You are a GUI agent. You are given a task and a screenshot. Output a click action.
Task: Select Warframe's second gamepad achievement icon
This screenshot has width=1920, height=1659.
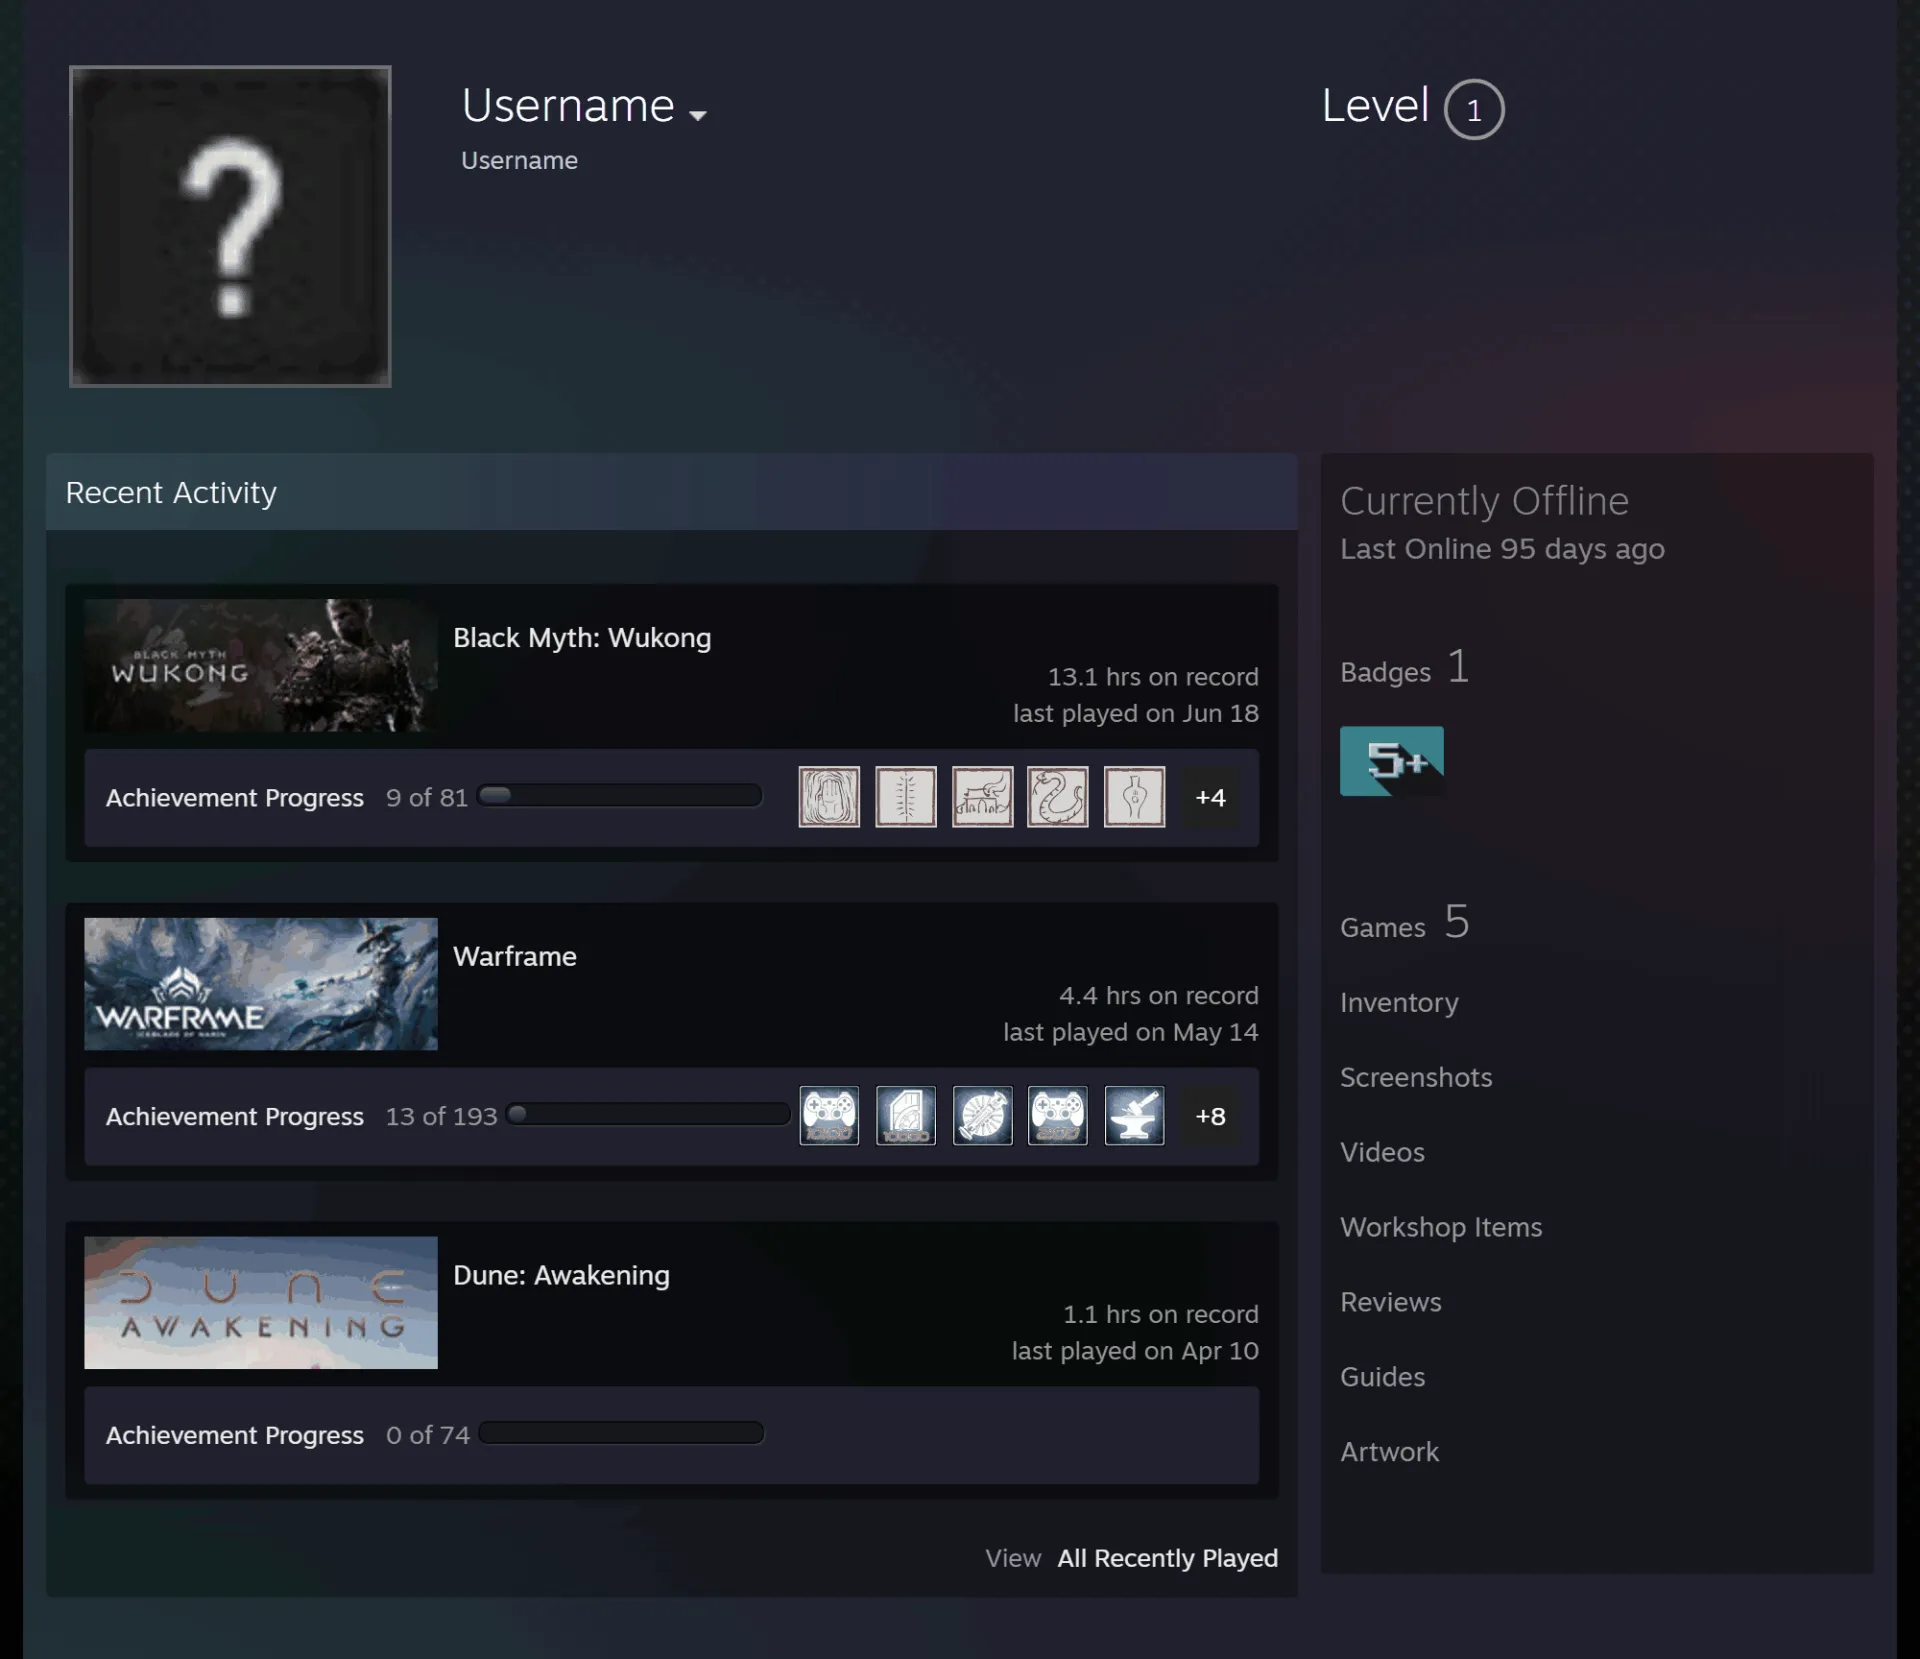pos(1057,1115)
